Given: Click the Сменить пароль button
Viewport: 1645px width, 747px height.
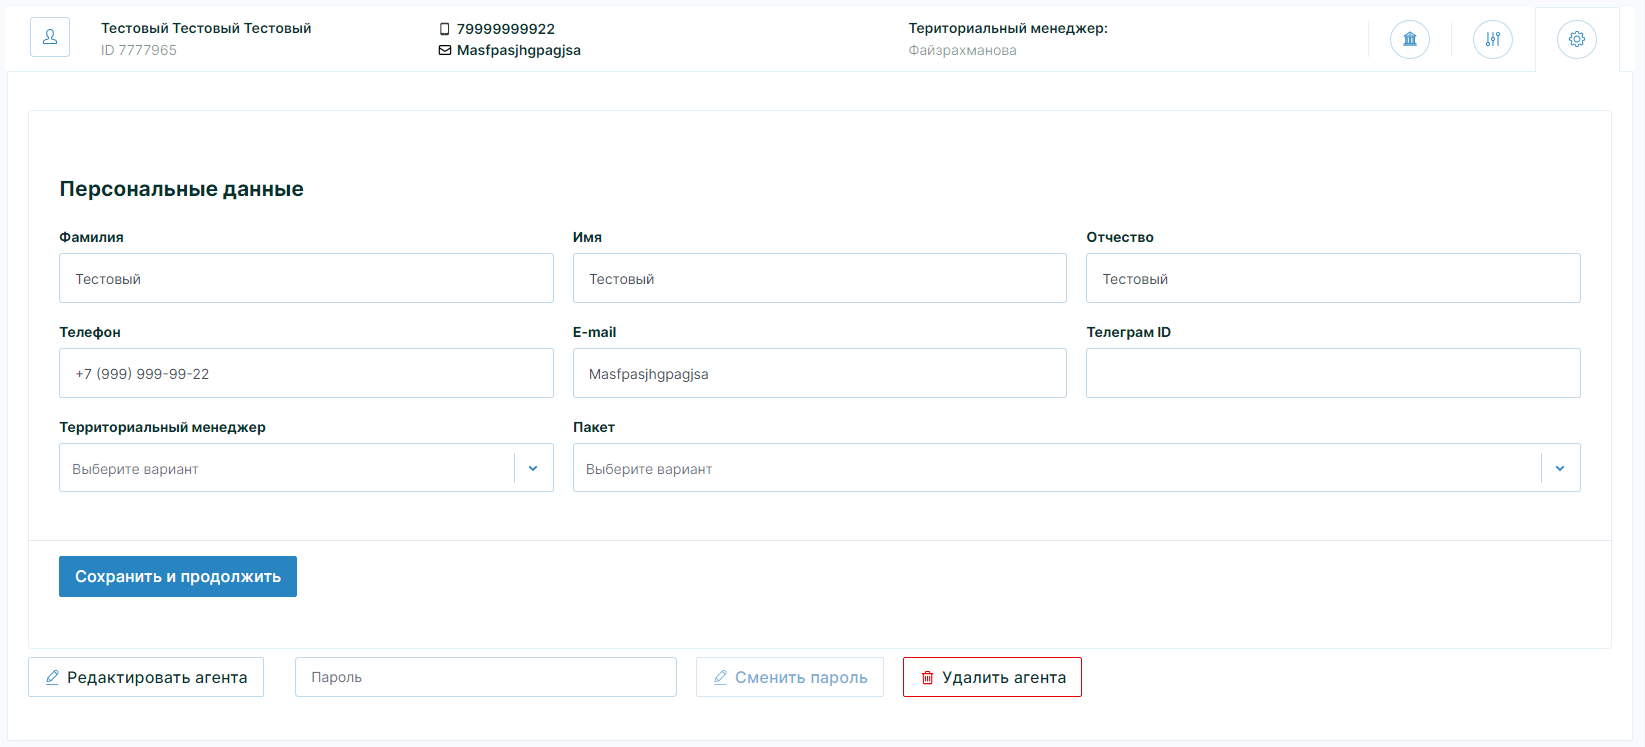Looking at the screenshot, I should click(789, 677).
